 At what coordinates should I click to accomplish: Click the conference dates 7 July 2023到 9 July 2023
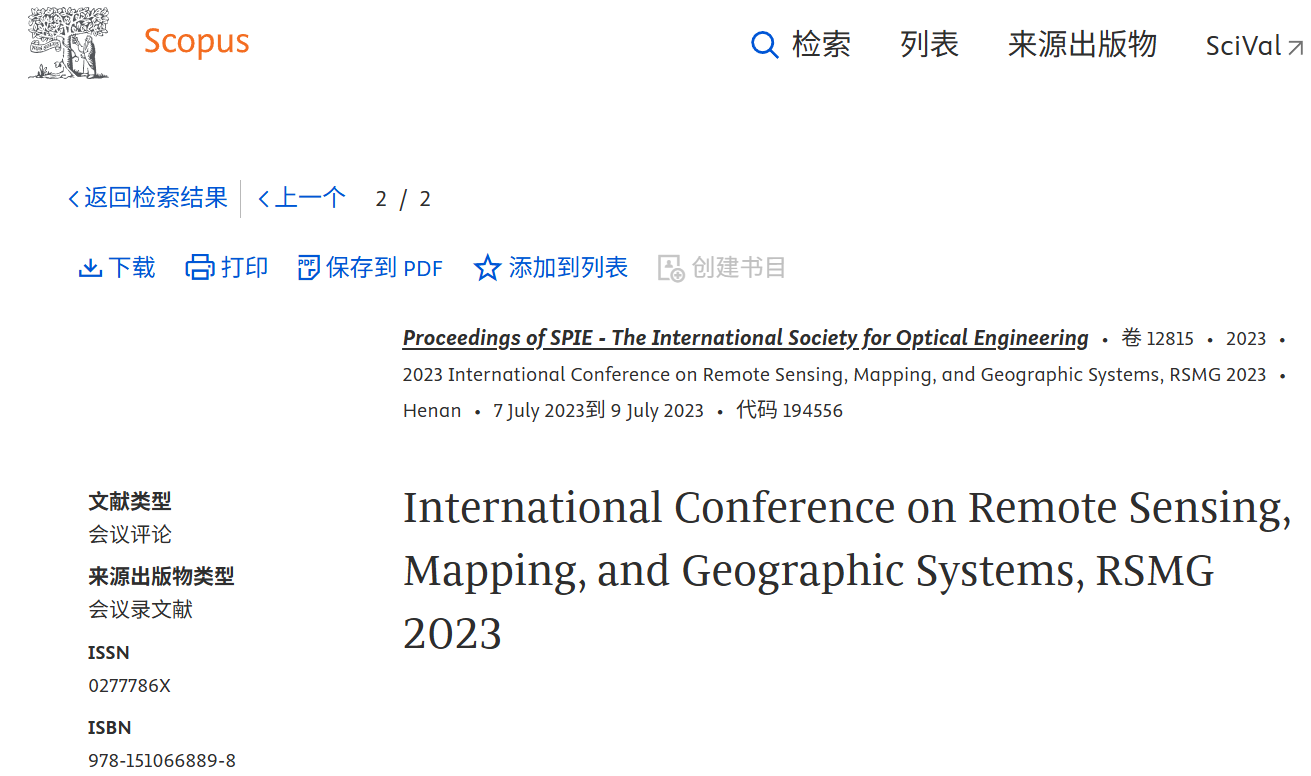[x=598, y=411]
